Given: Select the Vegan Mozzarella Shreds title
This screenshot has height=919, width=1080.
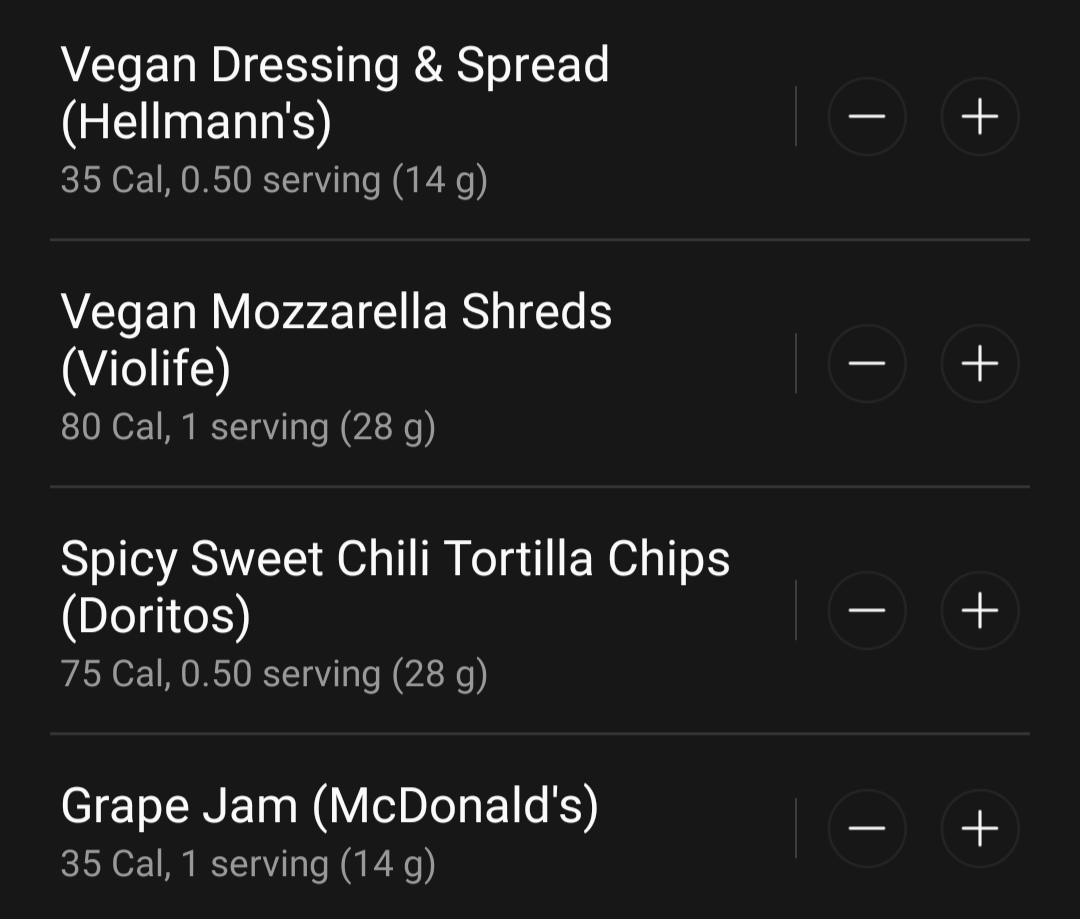Looking at the screenshot, I should 336,312.
